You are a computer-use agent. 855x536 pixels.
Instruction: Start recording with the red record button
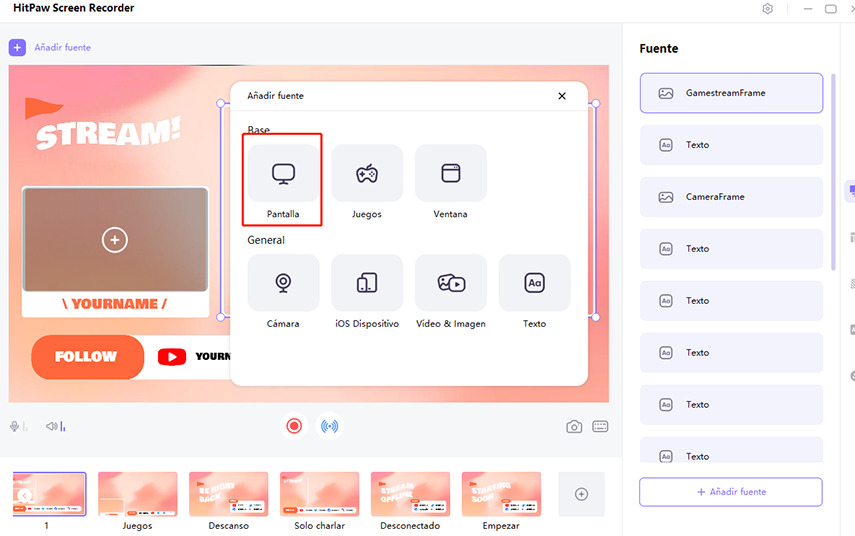[x=294, y=426]
